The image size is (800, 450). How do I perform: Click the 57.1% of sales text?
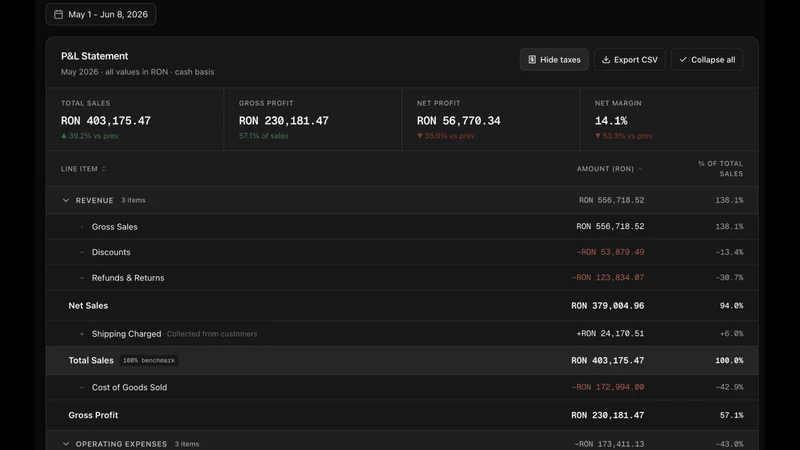(264, 136)
